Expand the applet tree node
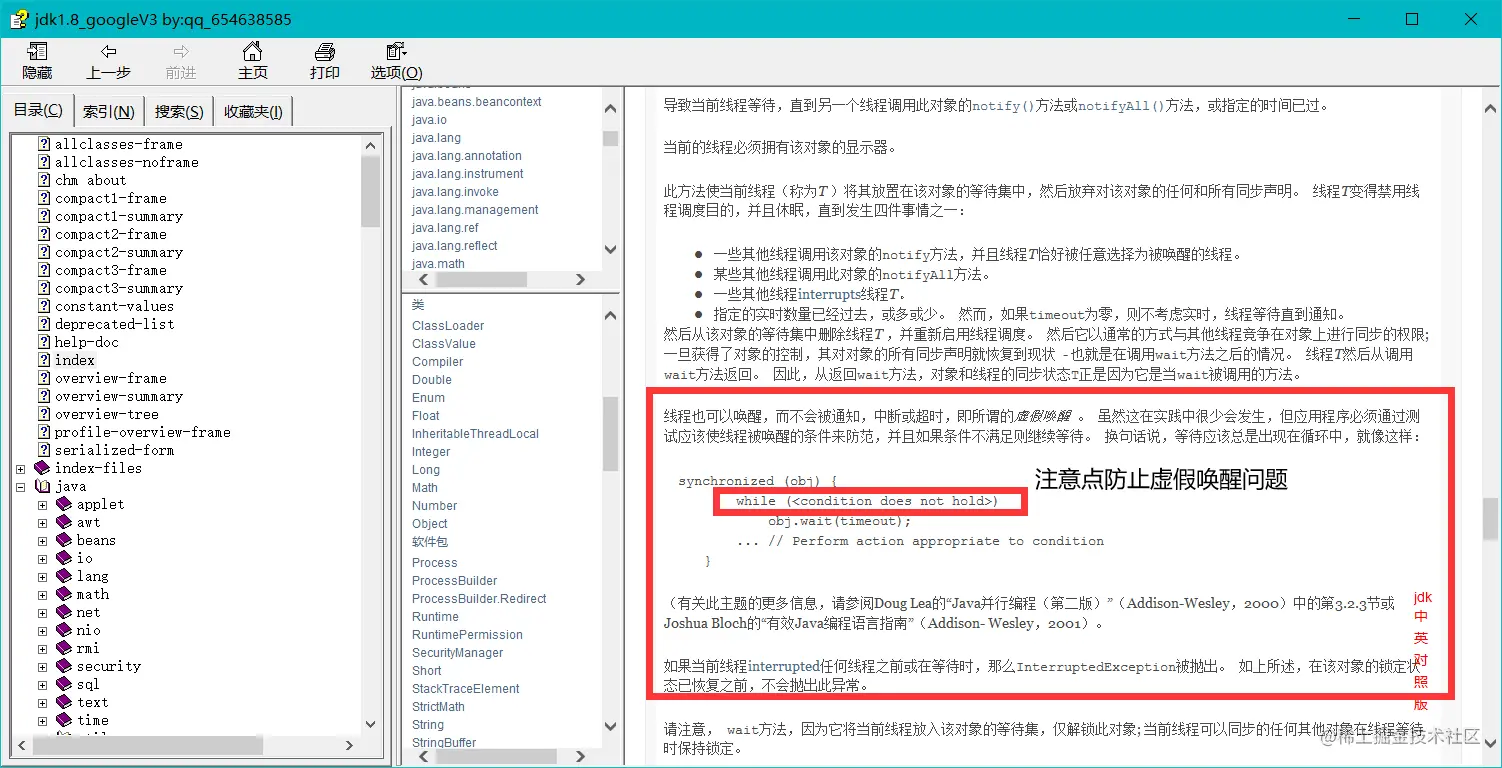 tap(43, 505)
